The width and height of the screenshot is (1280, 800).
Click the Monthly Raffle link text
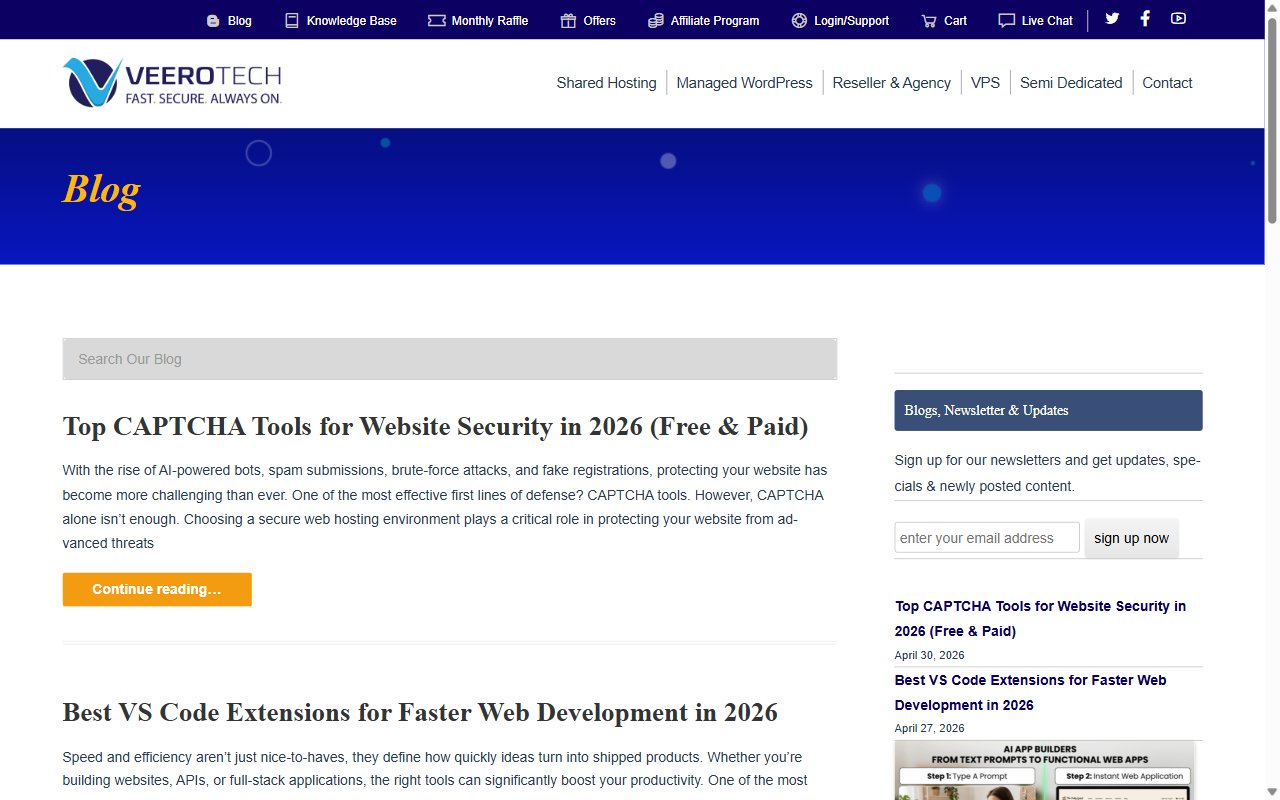coord(490,21)
